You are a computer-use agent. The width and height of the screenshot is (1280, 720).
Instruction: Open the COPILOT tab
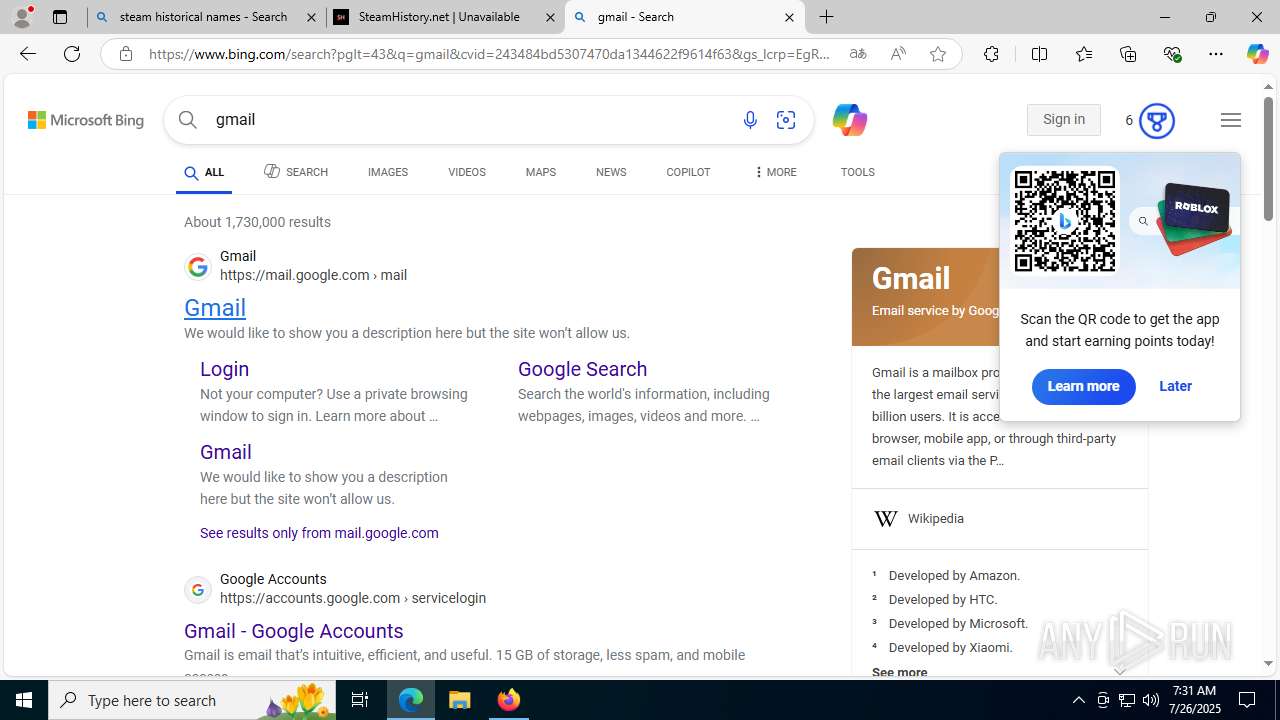688,173
